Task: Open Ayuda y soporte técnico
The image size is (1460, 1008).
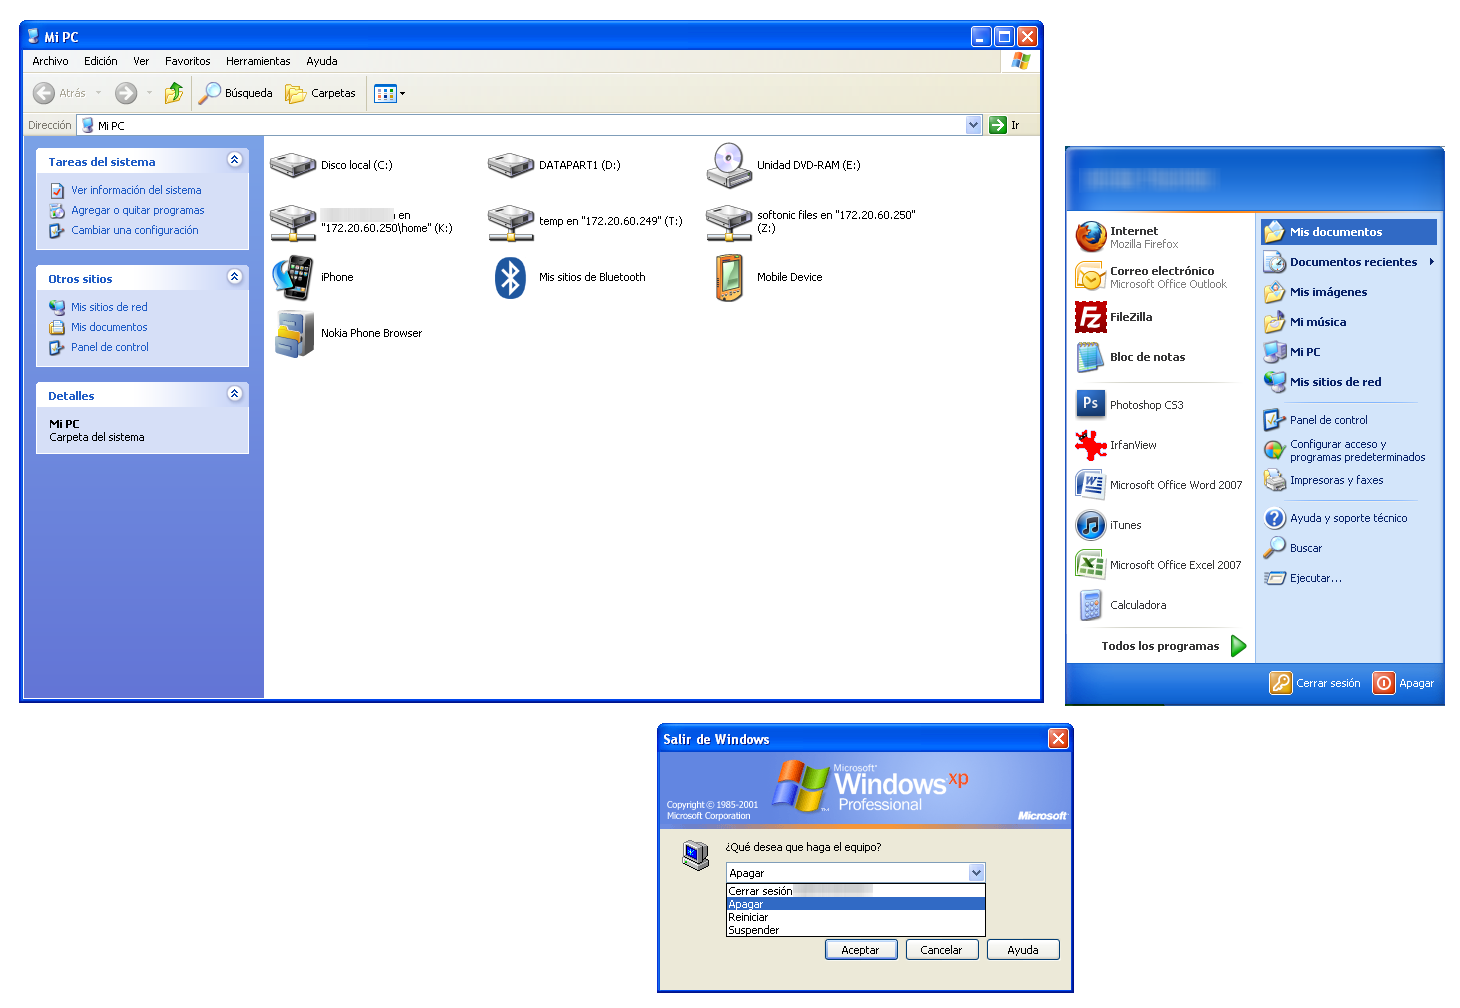Action: click(1349, 518)
